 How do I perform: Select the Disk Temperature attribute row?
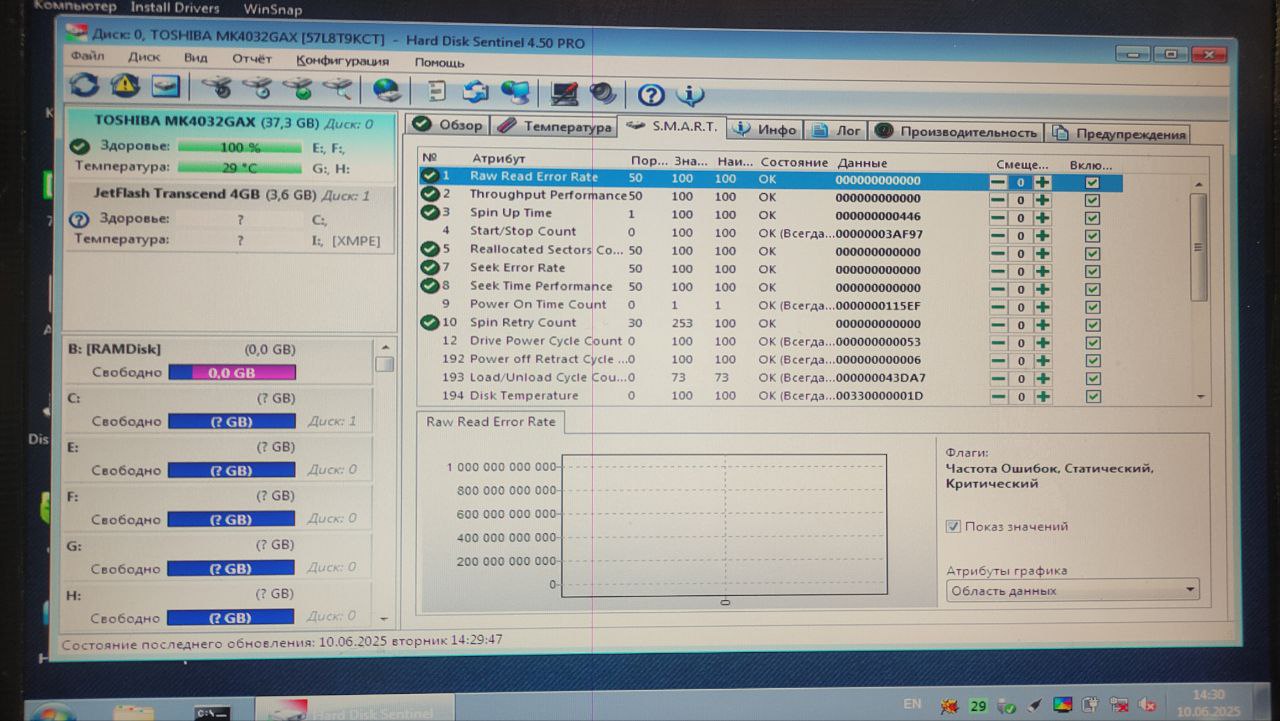pos(770,396)
